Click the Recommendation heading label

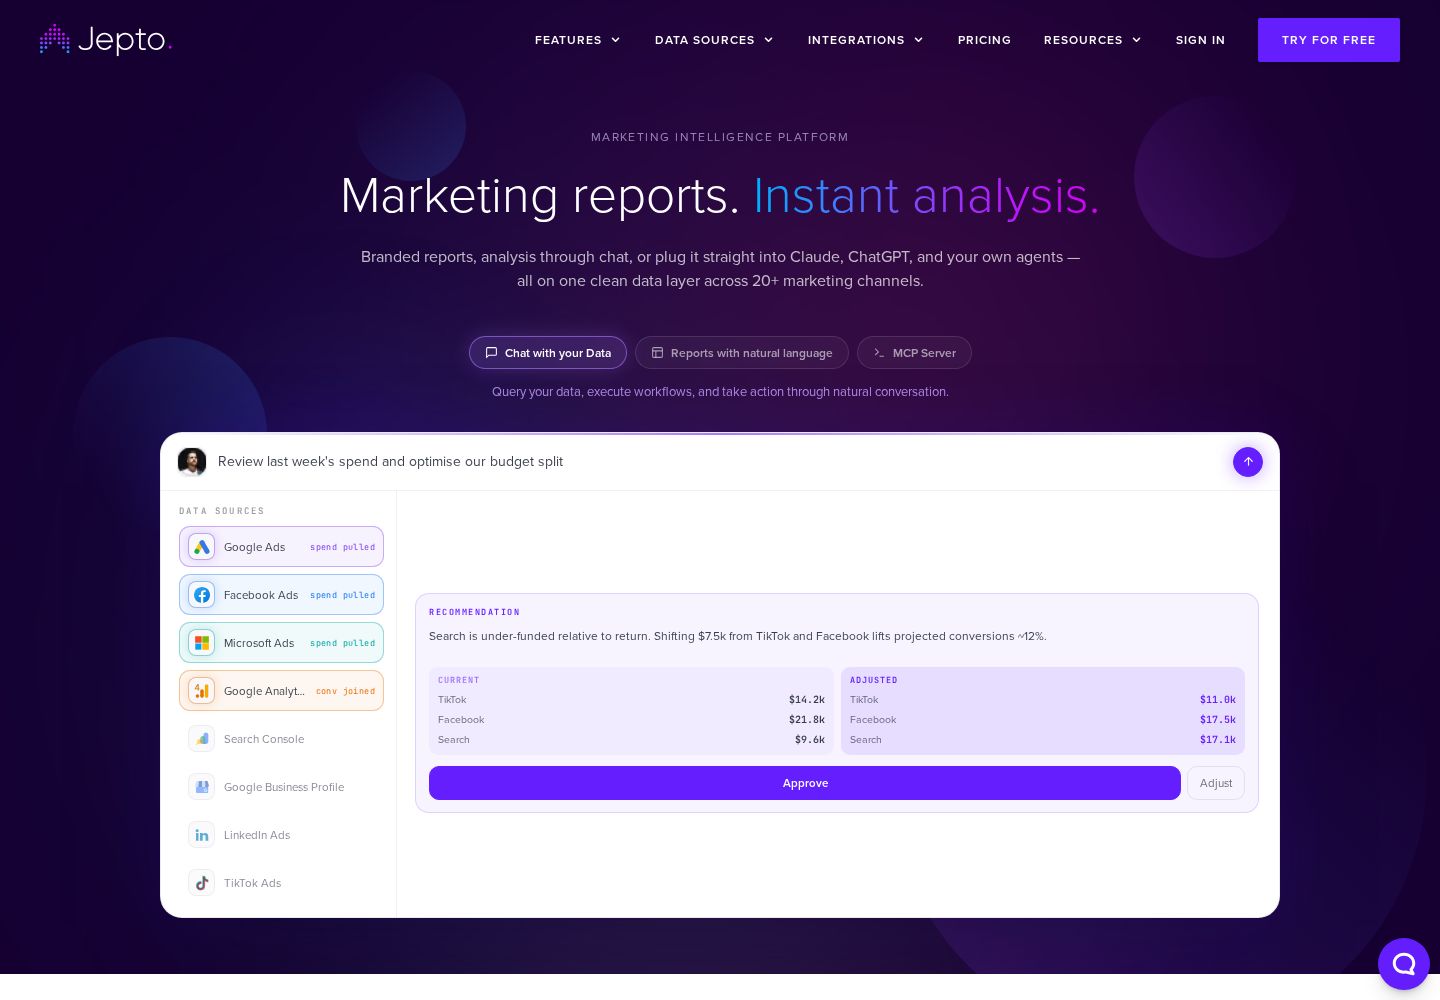click(x=474, y=612)
